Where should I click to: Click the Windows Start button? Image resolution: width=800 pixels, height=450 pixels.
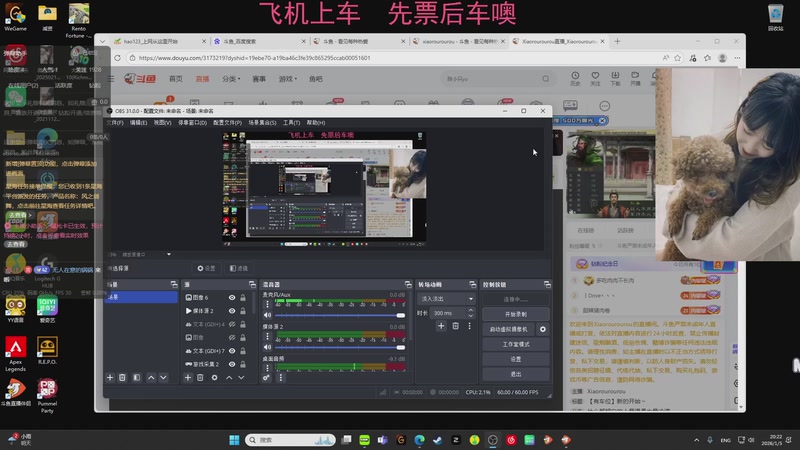(234, 440)
